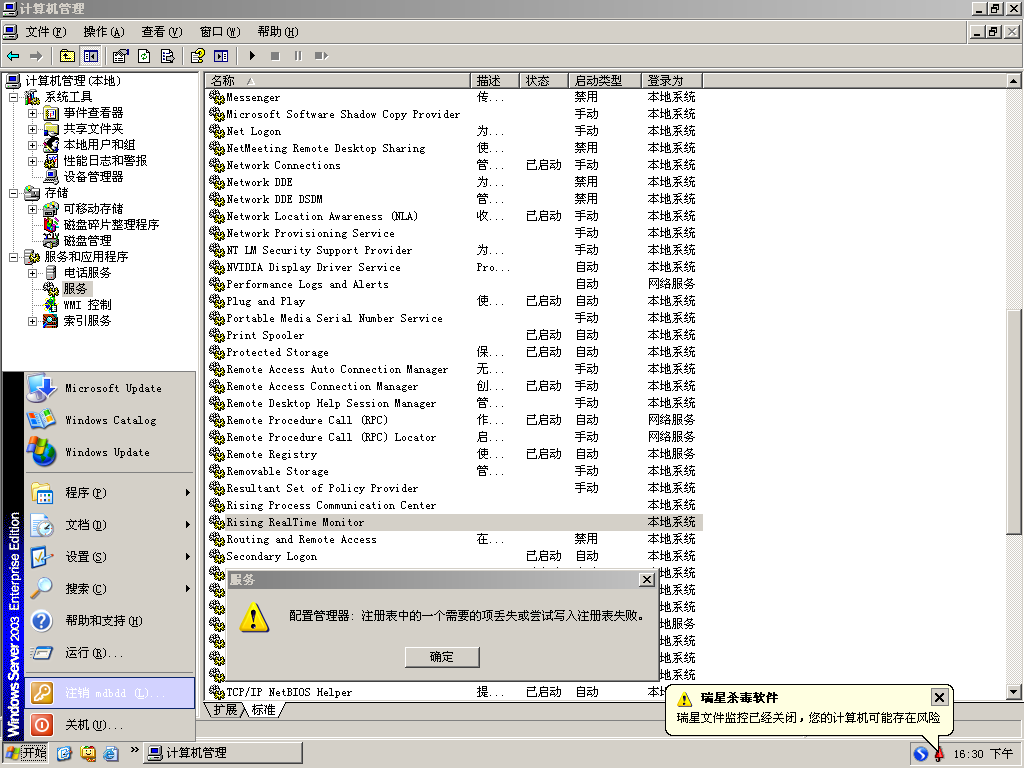1024x768 pixels.
Task: Click the services list vertical scrollbar thumb
Action: click(1013, 422)
